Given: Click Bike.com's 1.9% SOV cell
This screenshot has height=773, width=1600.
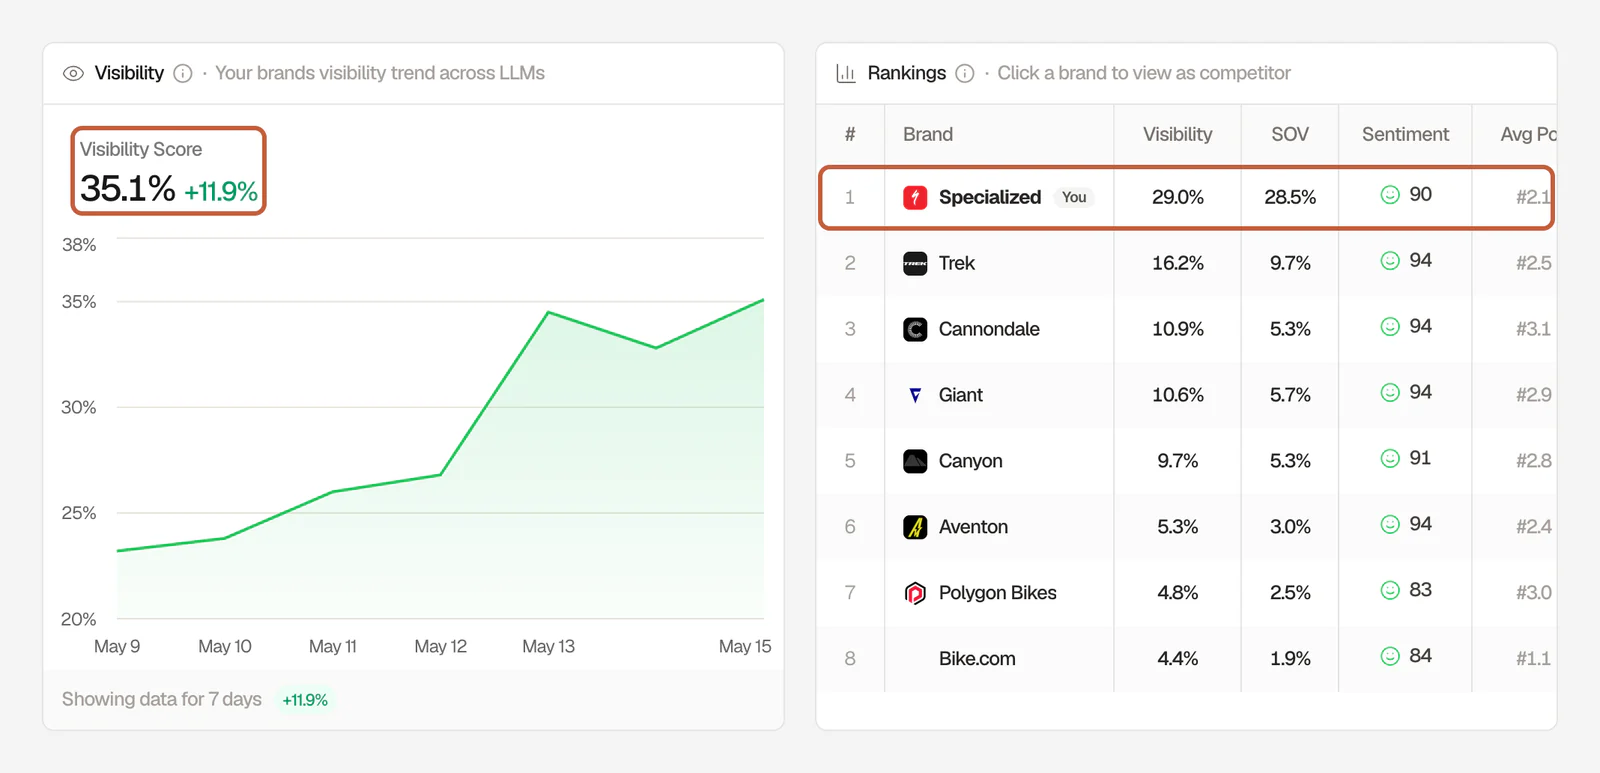Looking at the screenshot, I should click(x=1290, y=659).
